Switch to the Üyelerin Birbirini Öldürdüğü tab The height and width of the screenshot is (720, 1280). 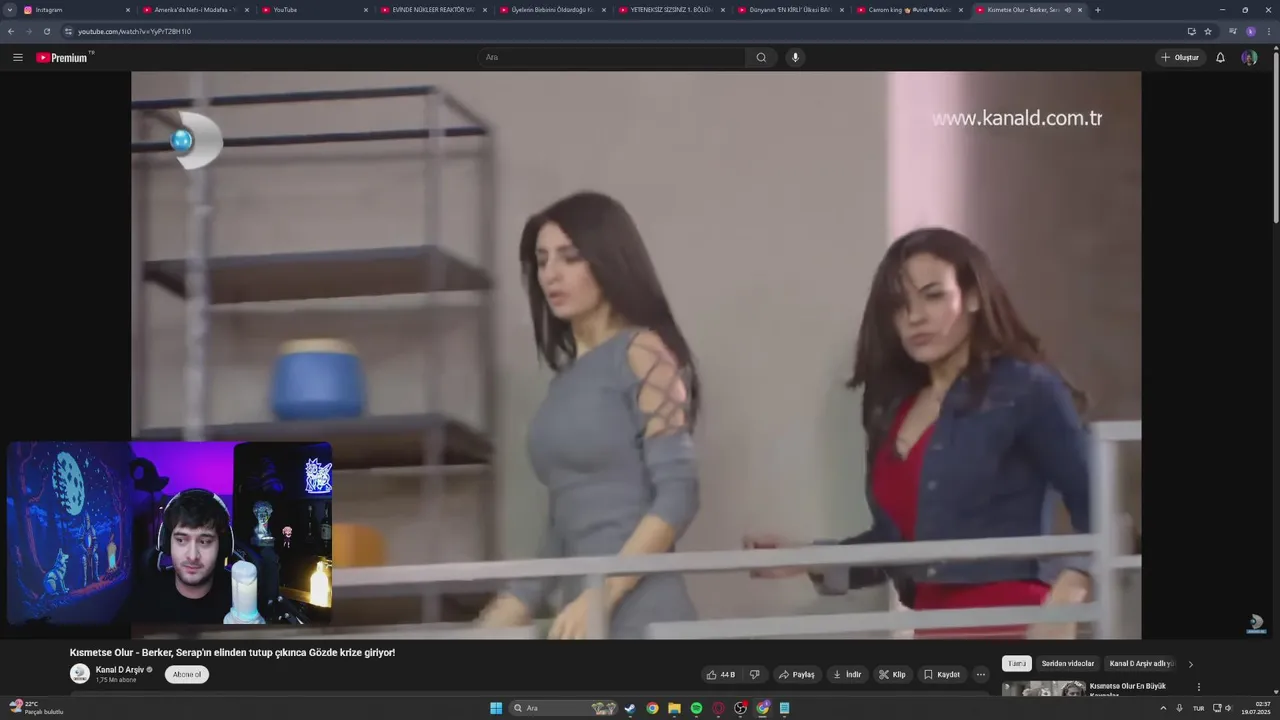point(552,10)
